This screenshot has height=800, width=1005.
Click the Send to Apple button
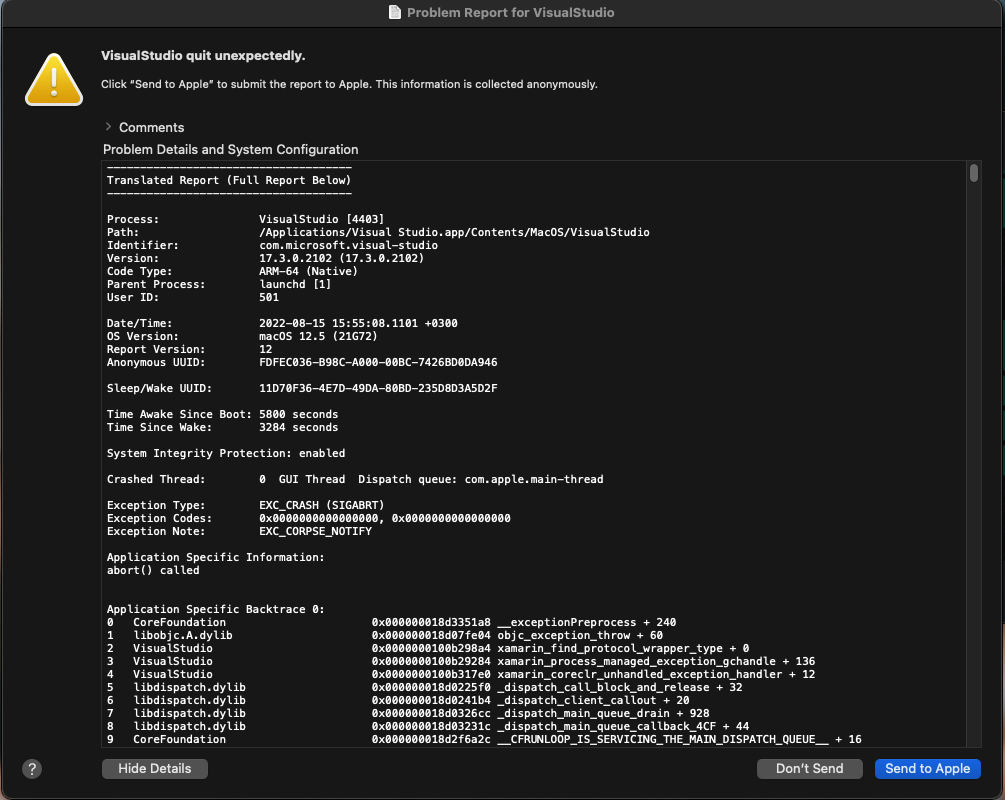pyautogui.click(x=927, y=769)
